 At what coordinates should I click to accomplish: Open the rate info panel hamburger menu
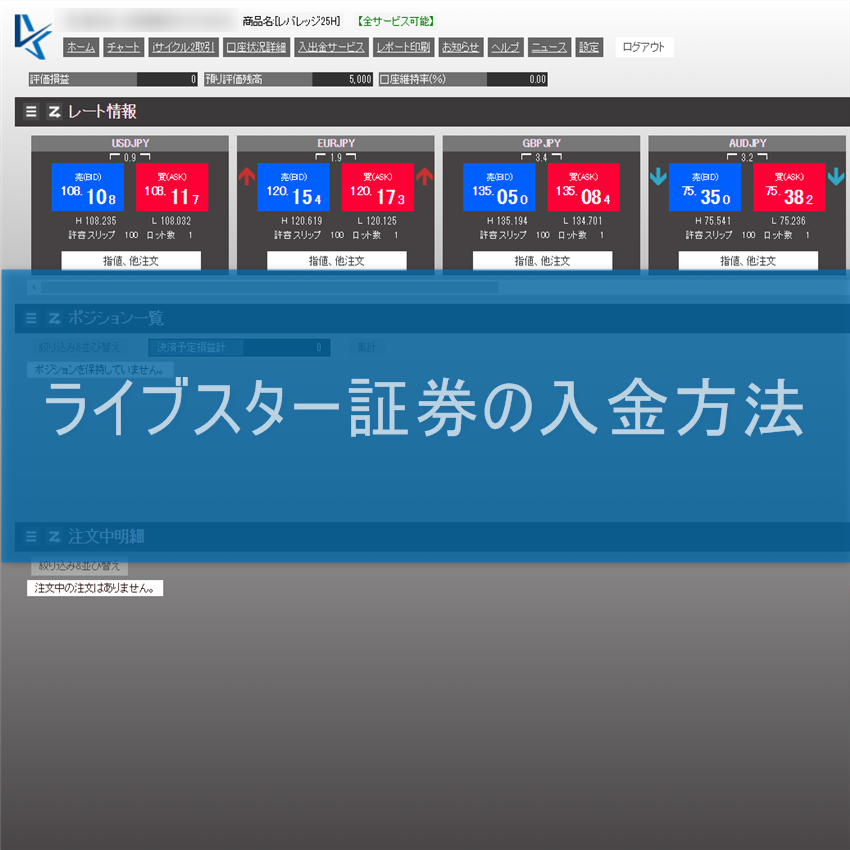point(31,112)
